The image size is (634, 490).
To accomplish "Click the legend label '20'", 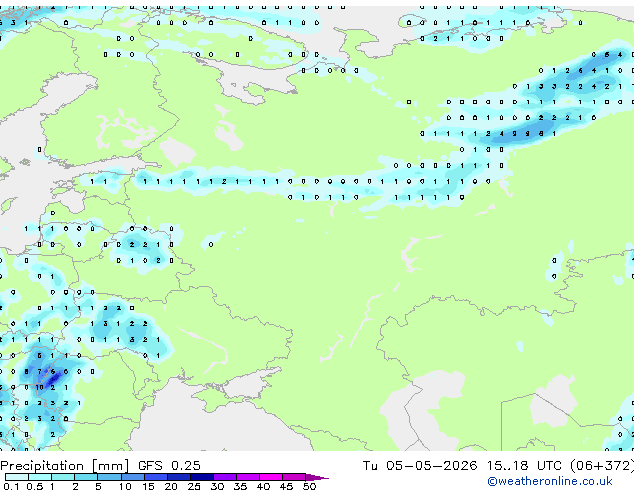I will 171,486.
